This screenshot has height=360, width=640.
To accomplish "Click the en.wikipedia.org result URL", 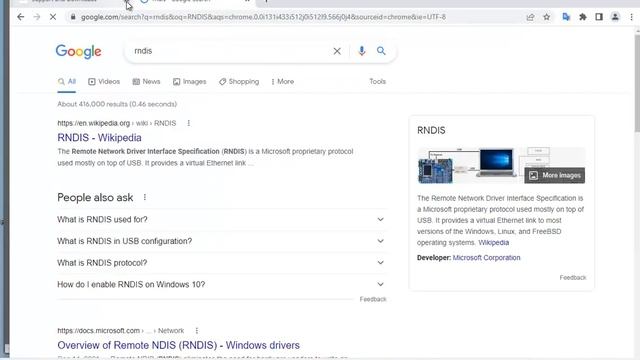I will coord(117,123).
